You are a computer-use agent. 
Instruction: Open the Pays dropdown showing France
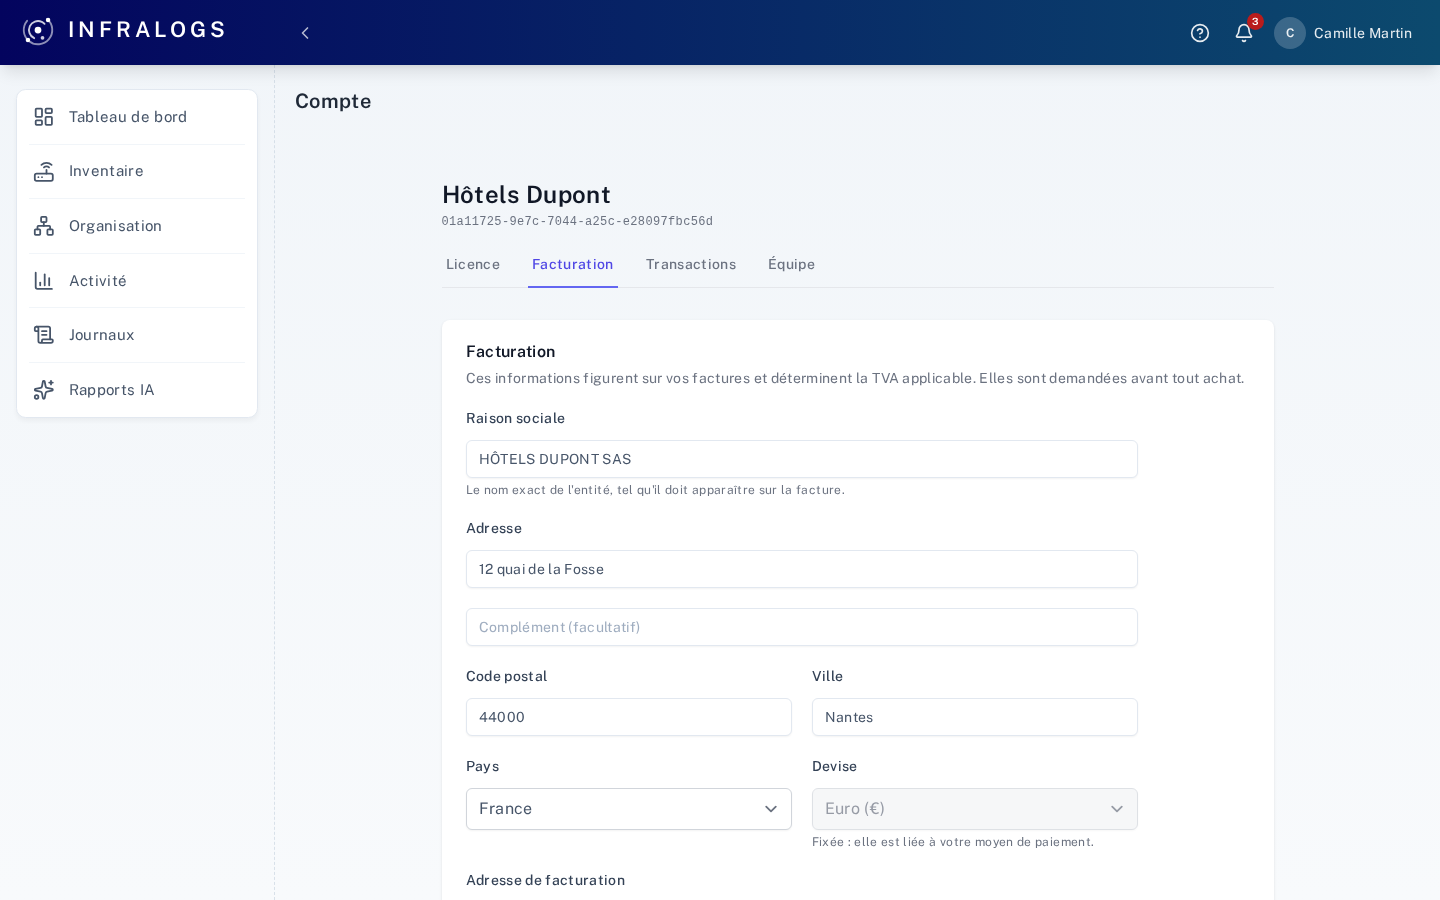[x=629, y=809]
